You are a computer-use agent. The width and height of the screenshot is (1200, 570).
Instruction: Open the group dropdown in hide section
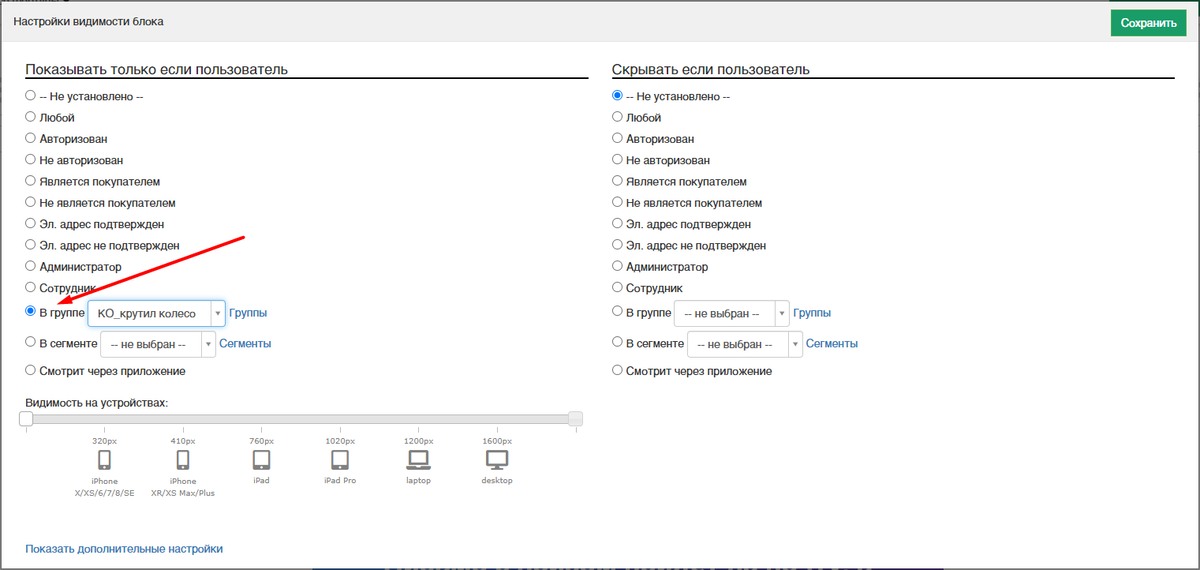[731, 313]
